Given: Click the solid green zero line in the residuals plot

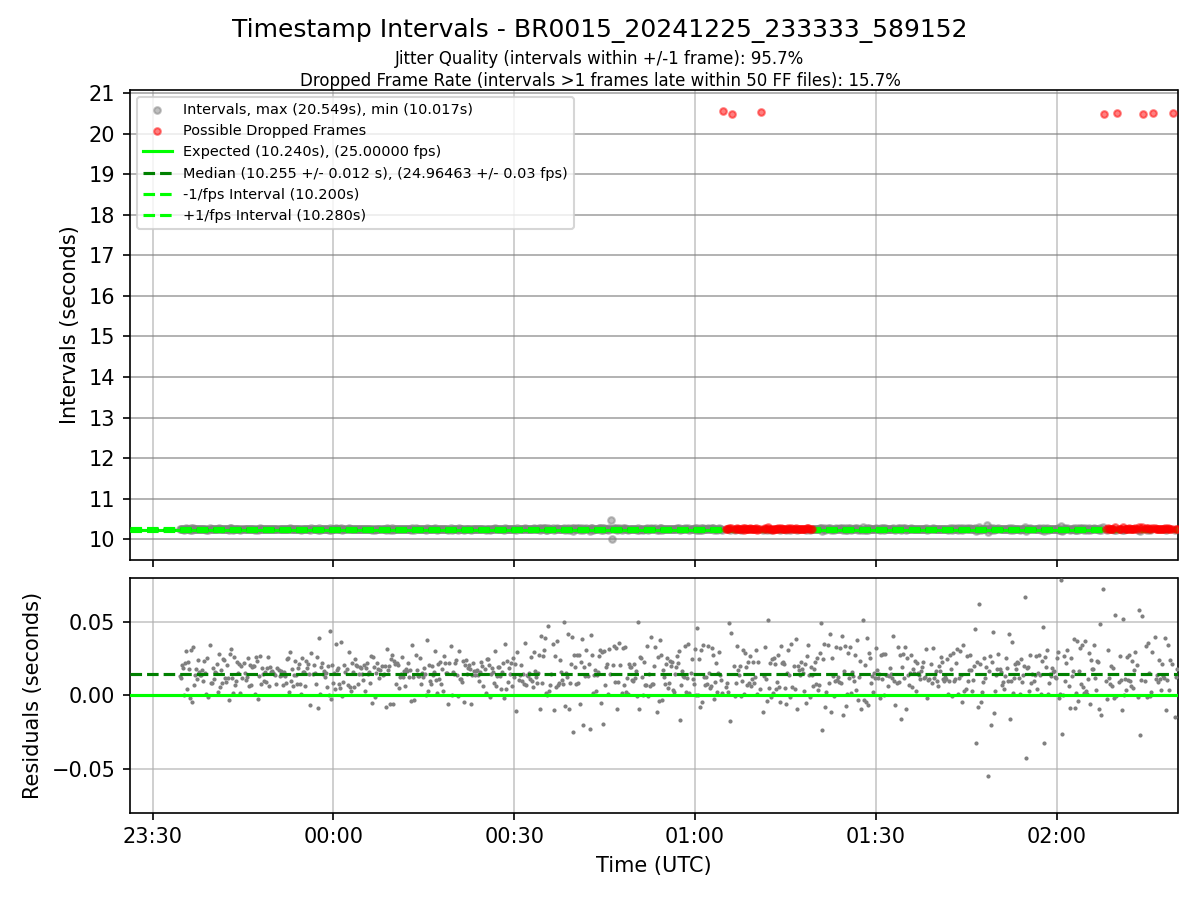Looking at the screenshot, I should tap(653, 695).
